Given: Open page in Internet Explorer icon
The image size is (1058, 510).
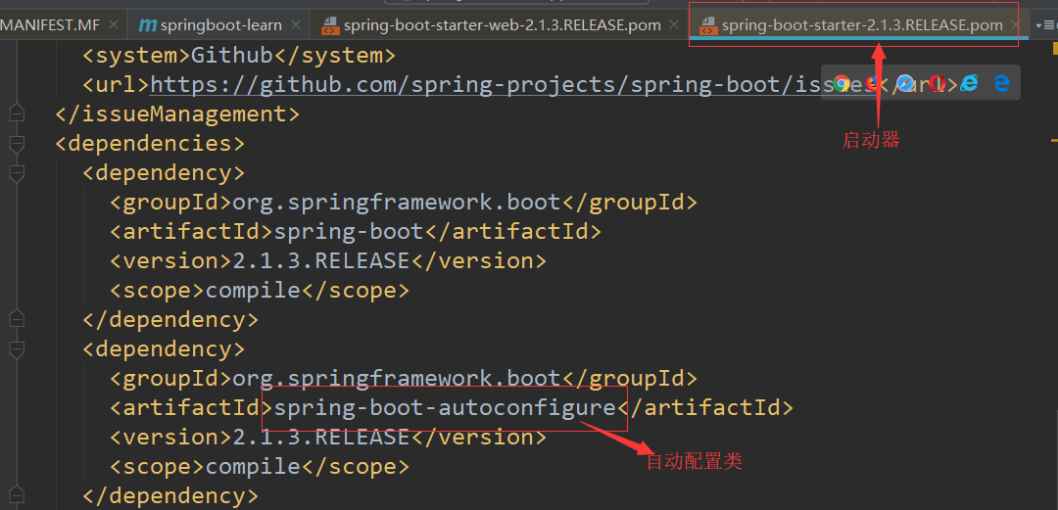Looking at the screenshot, I should pos(970,84).
